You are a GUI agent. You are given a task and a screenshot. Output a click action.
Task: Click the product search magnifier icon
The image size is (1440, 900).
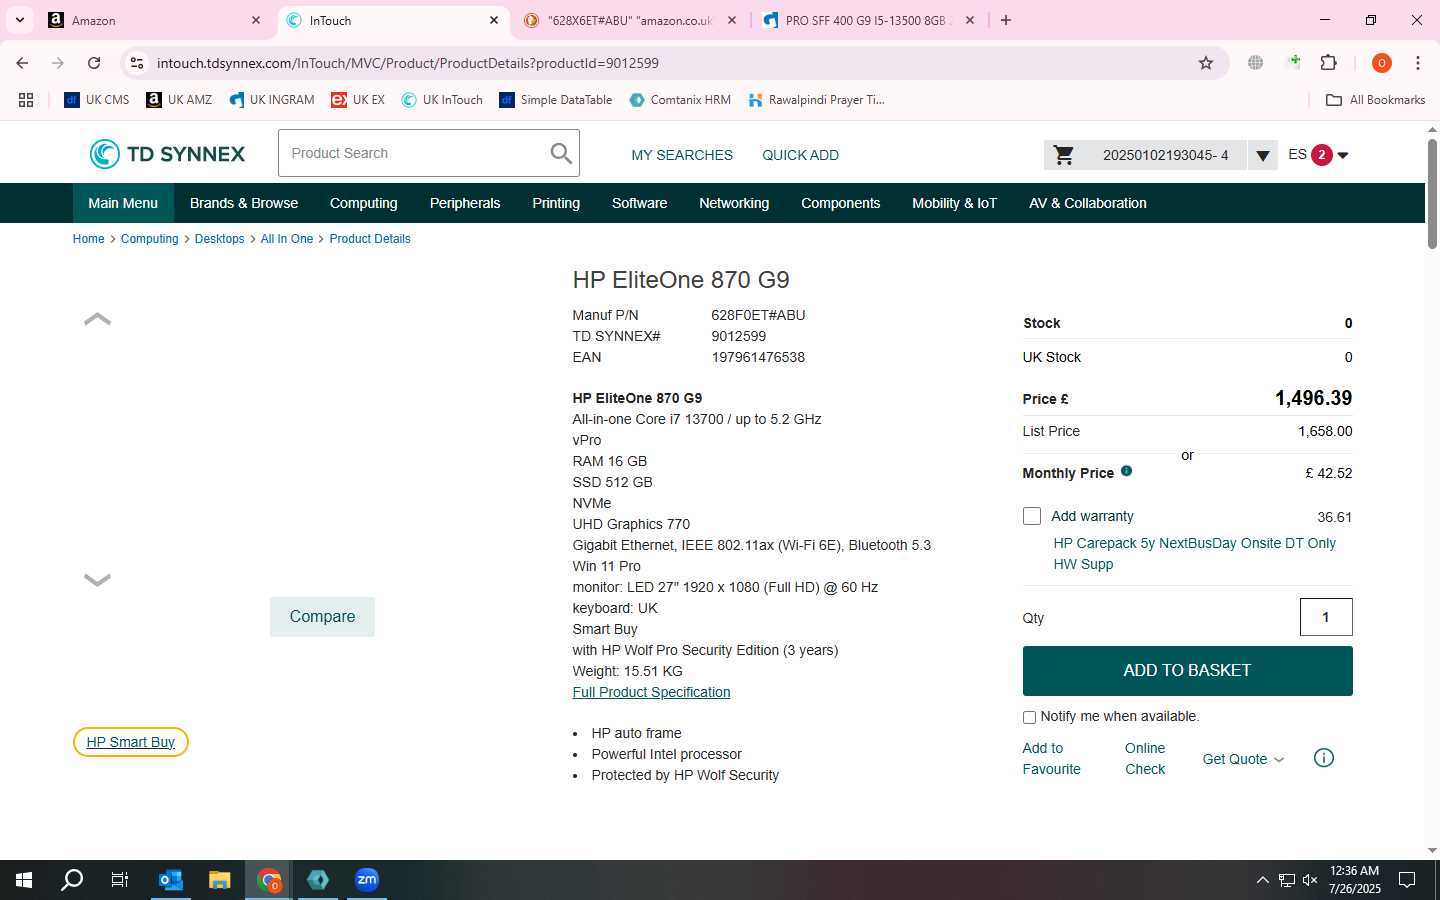[561, 153]
